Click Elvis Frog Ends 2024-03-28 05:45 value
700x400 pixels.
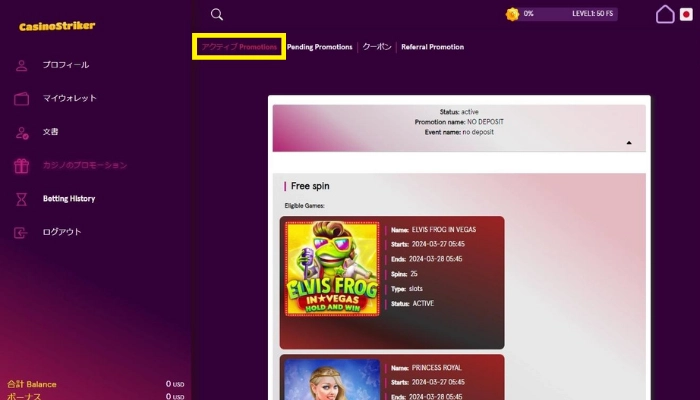(x=435, y=259)
